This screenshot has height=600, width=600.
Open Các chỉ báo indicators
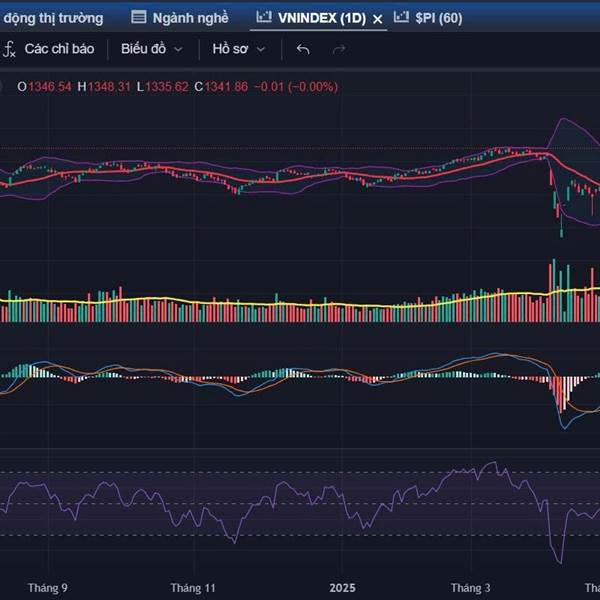[59, 49]
